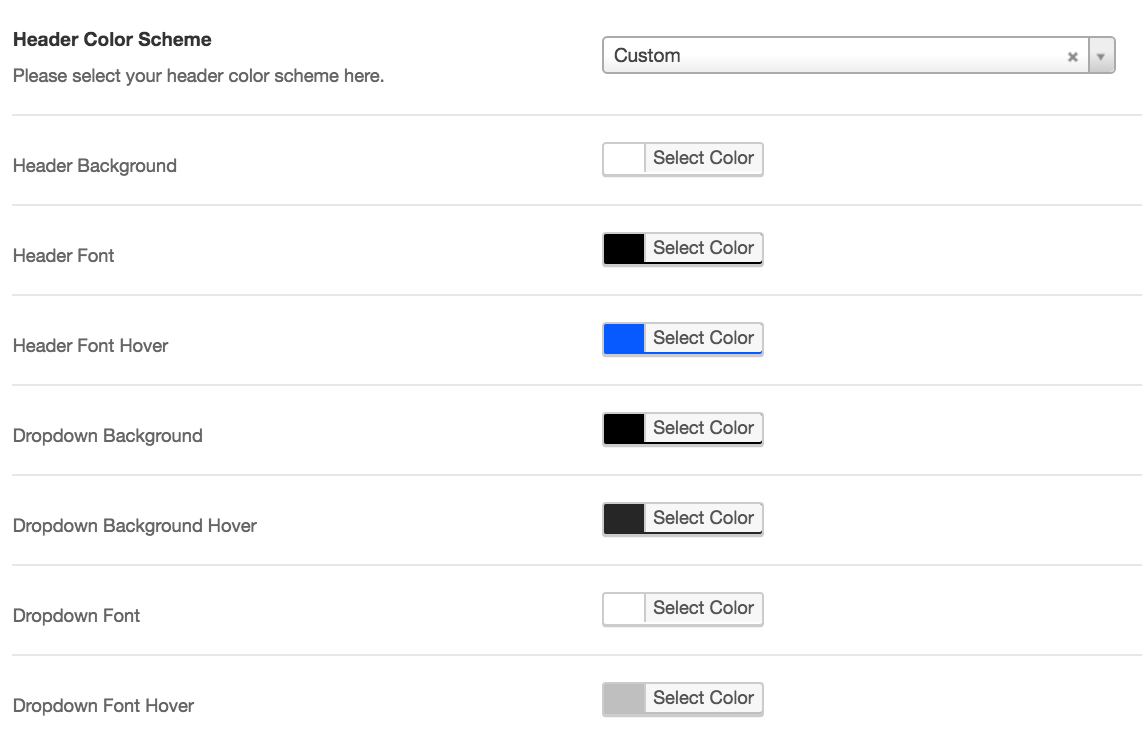Click the blue Header Font Hover swatch
Image resolution: width=1142 pixels, height=744 pixels.
click(624, 339)
